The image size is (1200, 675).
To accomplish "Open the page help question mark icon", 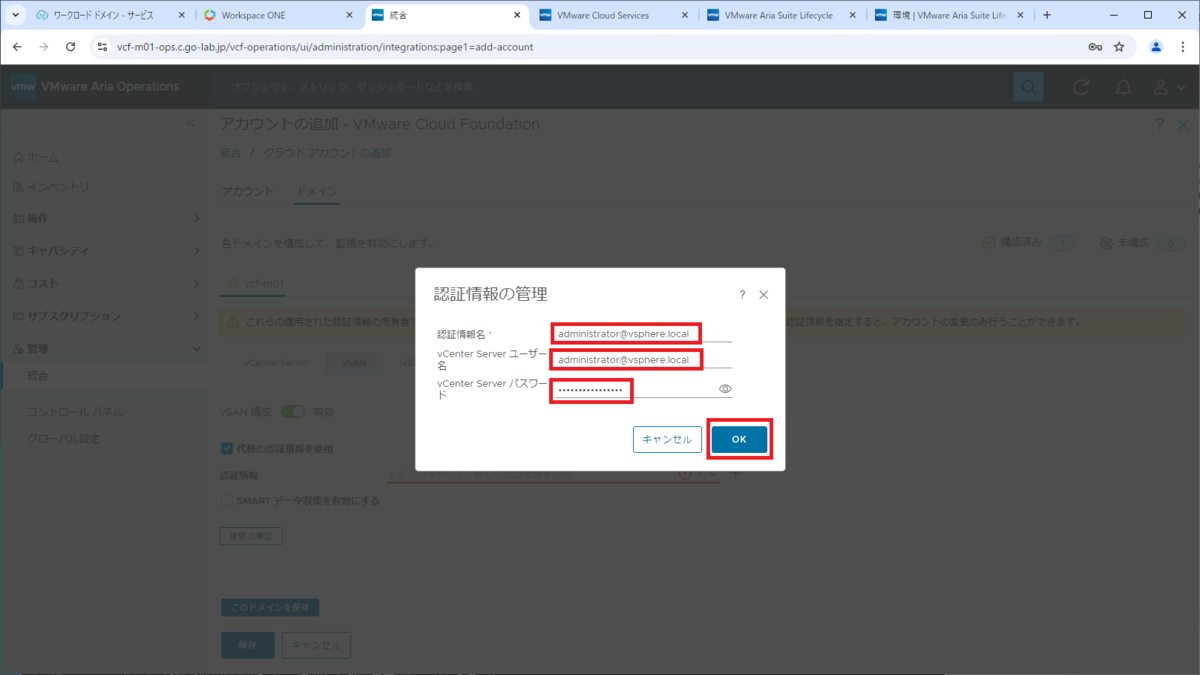I will point(1160,124).
